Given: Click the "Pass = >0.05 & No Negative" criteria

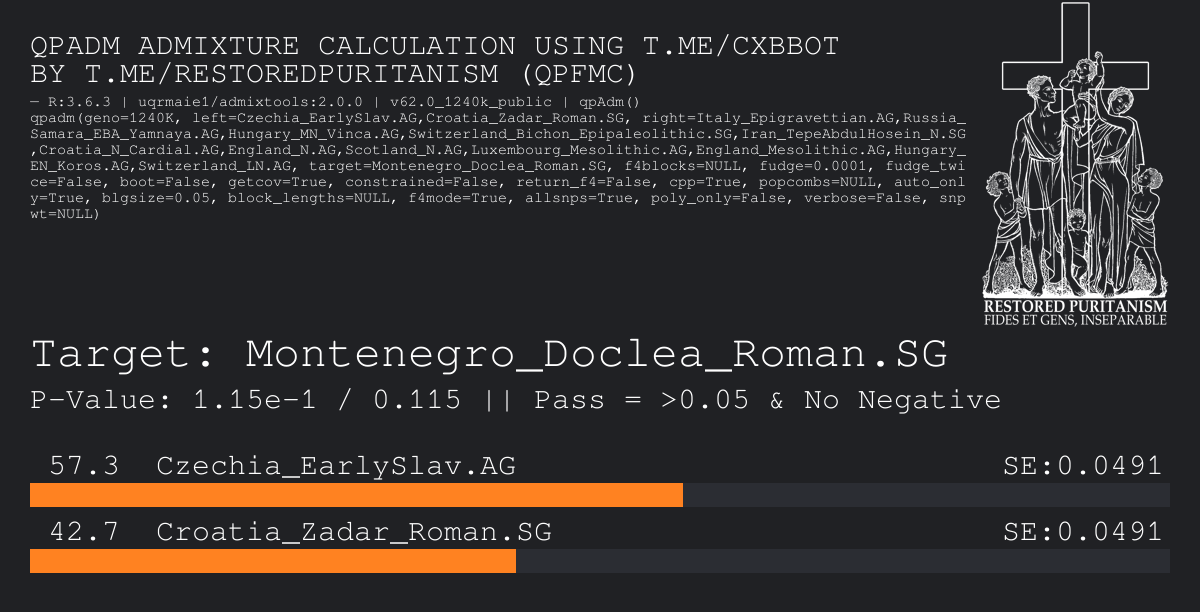Looking at the screenshot, I should 767,401.
